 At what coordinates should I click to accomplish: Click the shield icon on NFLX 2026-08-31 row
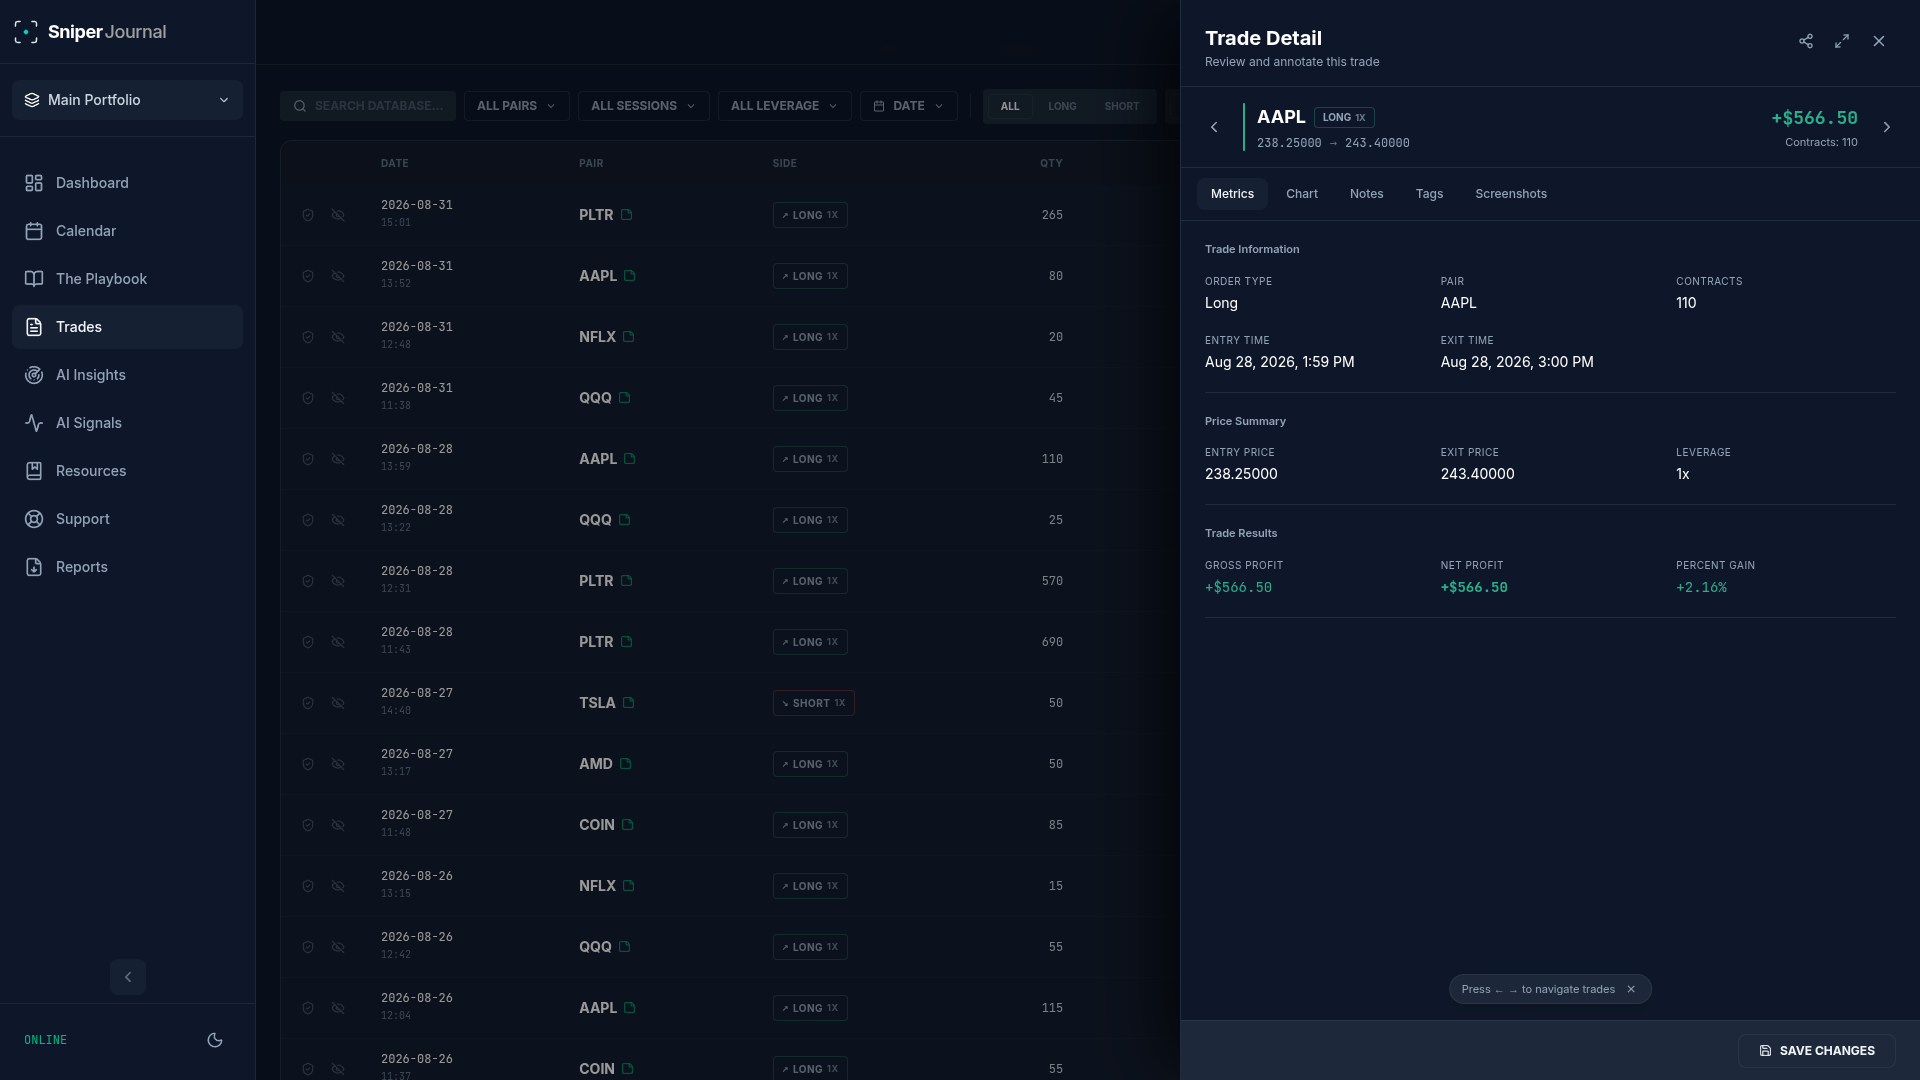point(308,337)
